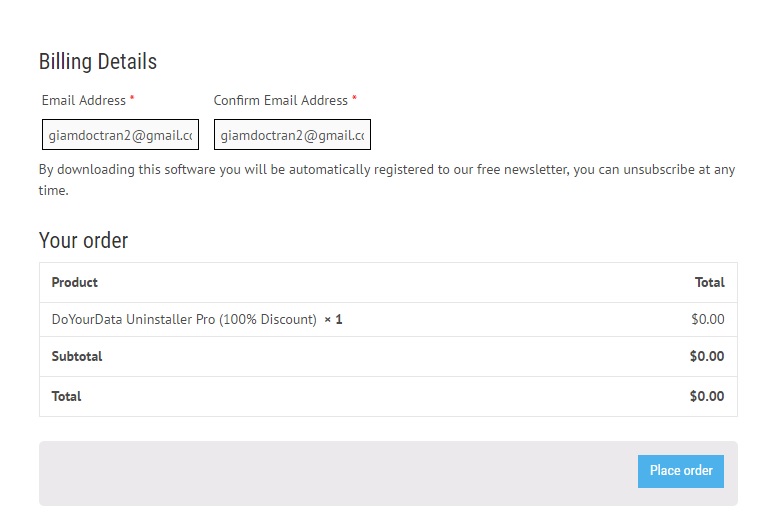Click the Subtotal $0.00 amount

[707, 356]
